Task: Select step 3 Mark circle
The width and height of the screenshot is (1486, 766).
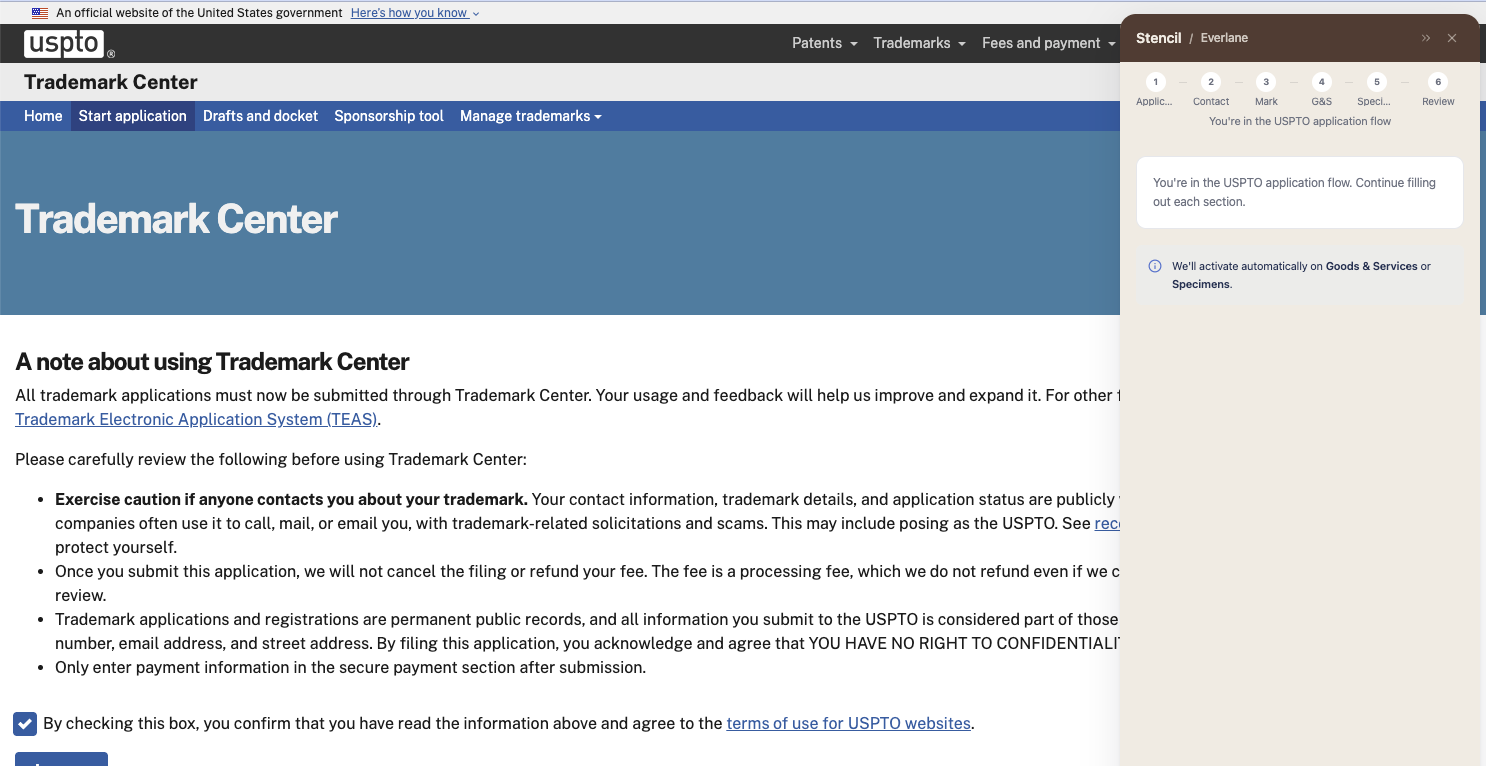Action: [x=1266, y=82]
